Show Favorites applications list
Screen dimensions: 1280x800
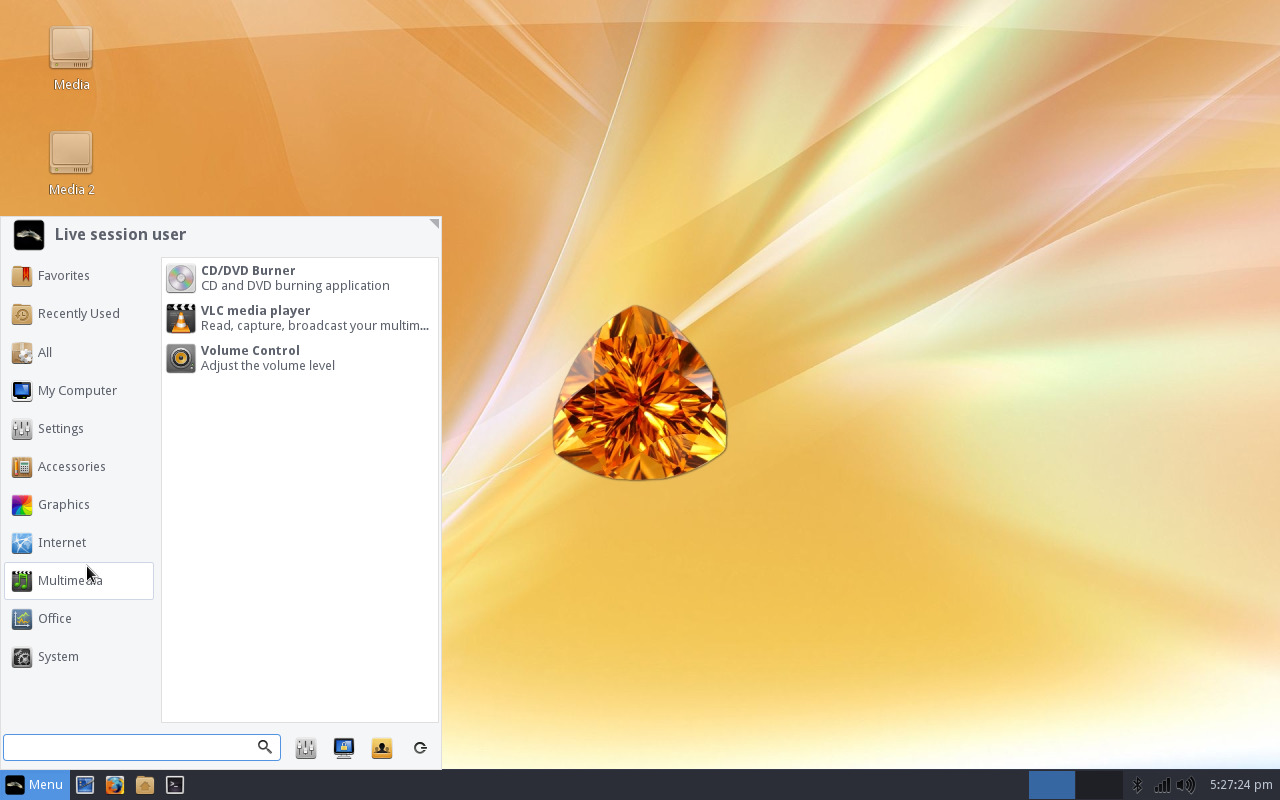(63, 275)
